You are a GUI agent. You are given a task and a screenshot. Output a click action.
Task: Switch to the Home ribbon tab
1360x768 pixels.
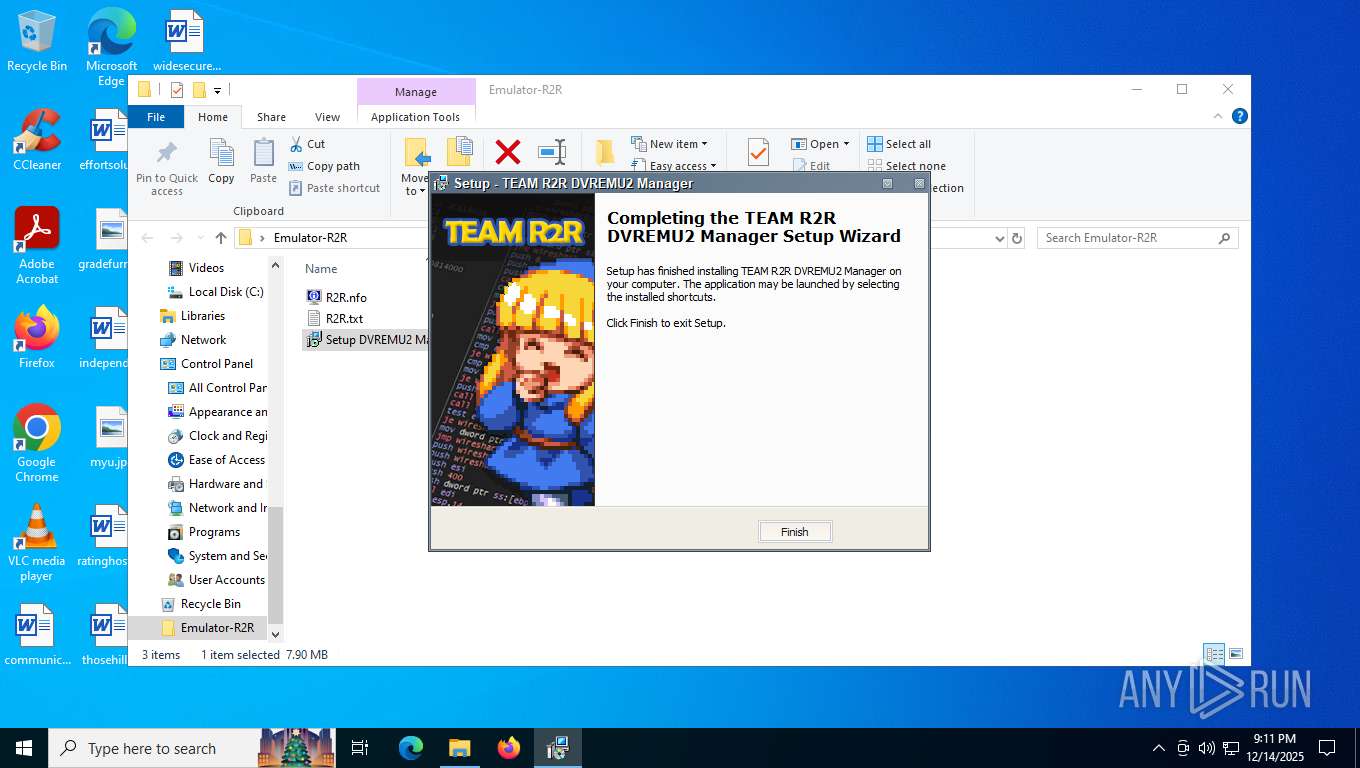[213, 117]
